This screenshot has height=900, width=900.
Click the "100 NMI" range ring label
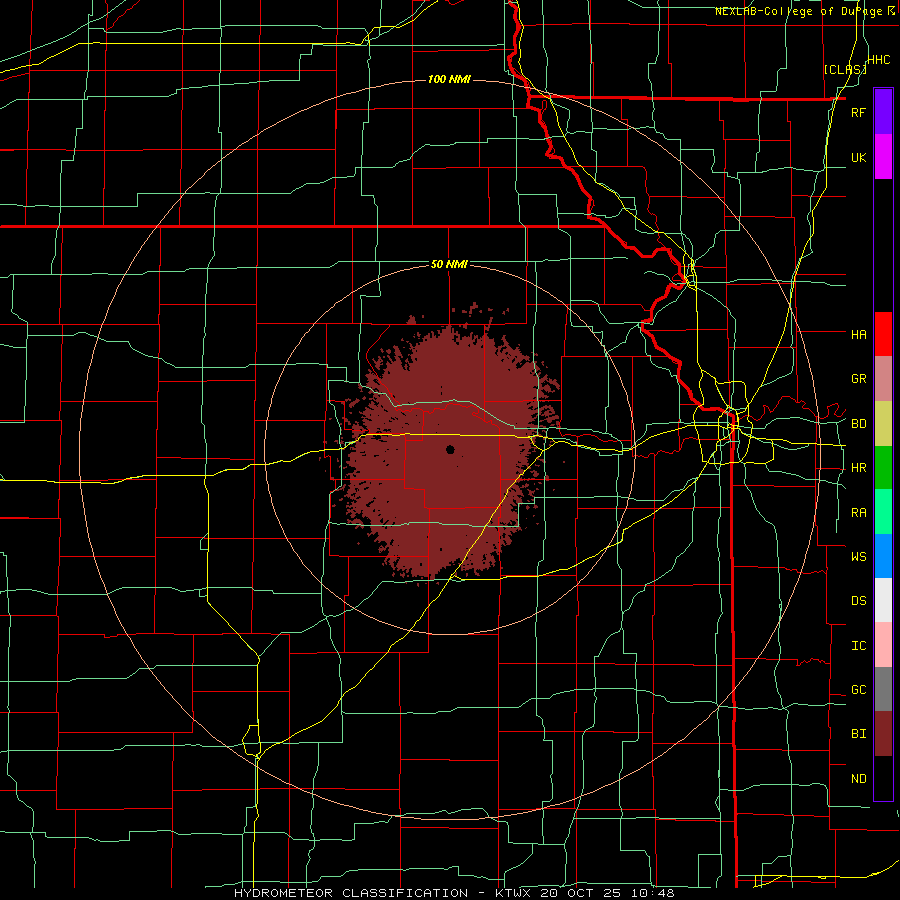point(449,79)
